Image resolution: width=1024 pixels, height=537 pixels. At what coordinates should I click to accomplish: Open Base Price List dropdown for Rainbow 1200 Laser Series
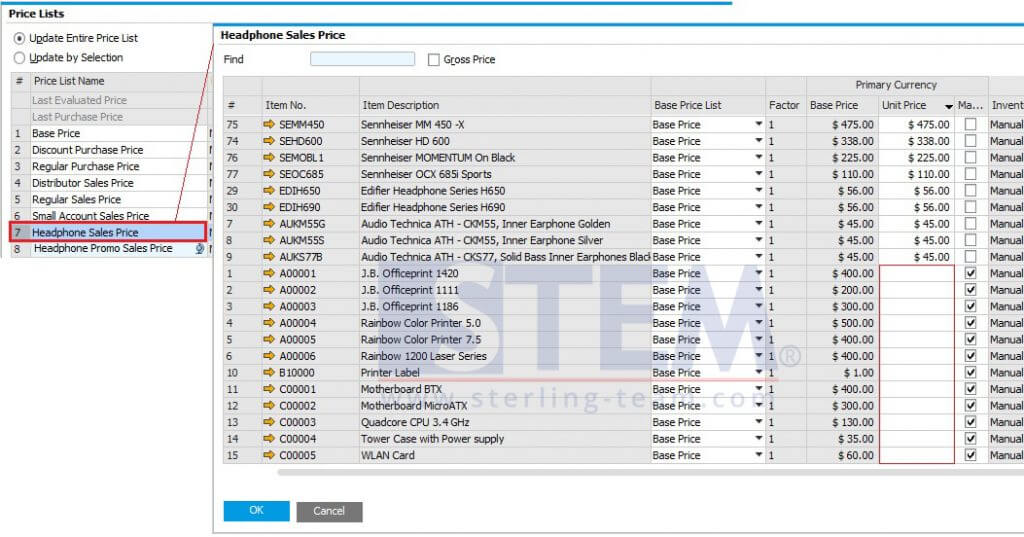coord(758,356)
